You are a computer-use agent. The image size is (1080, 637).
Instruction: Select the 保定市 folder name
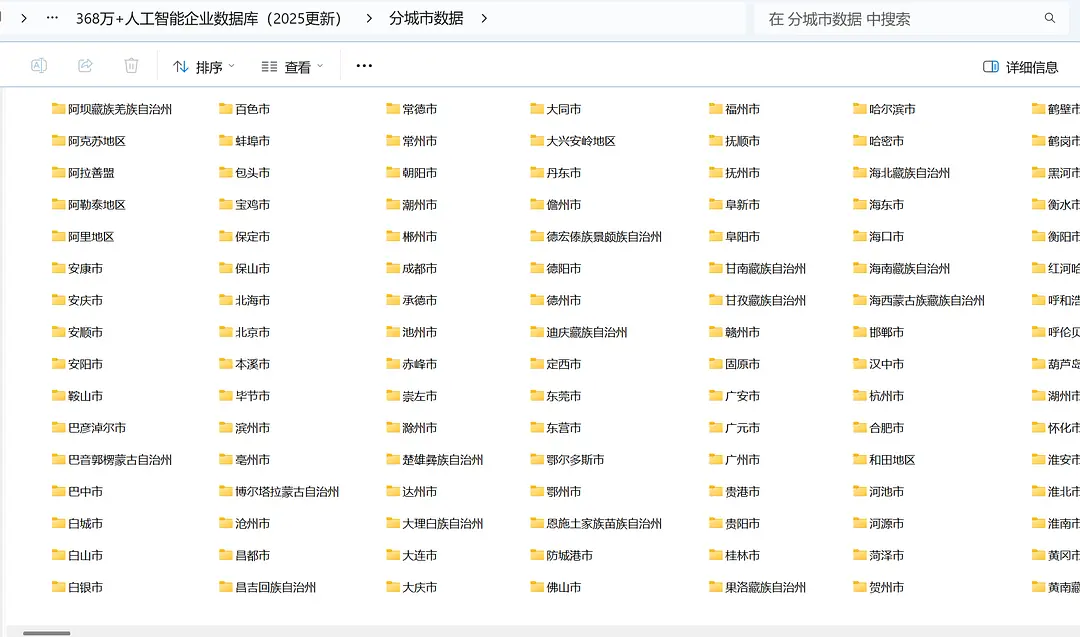tap(253, 237)
